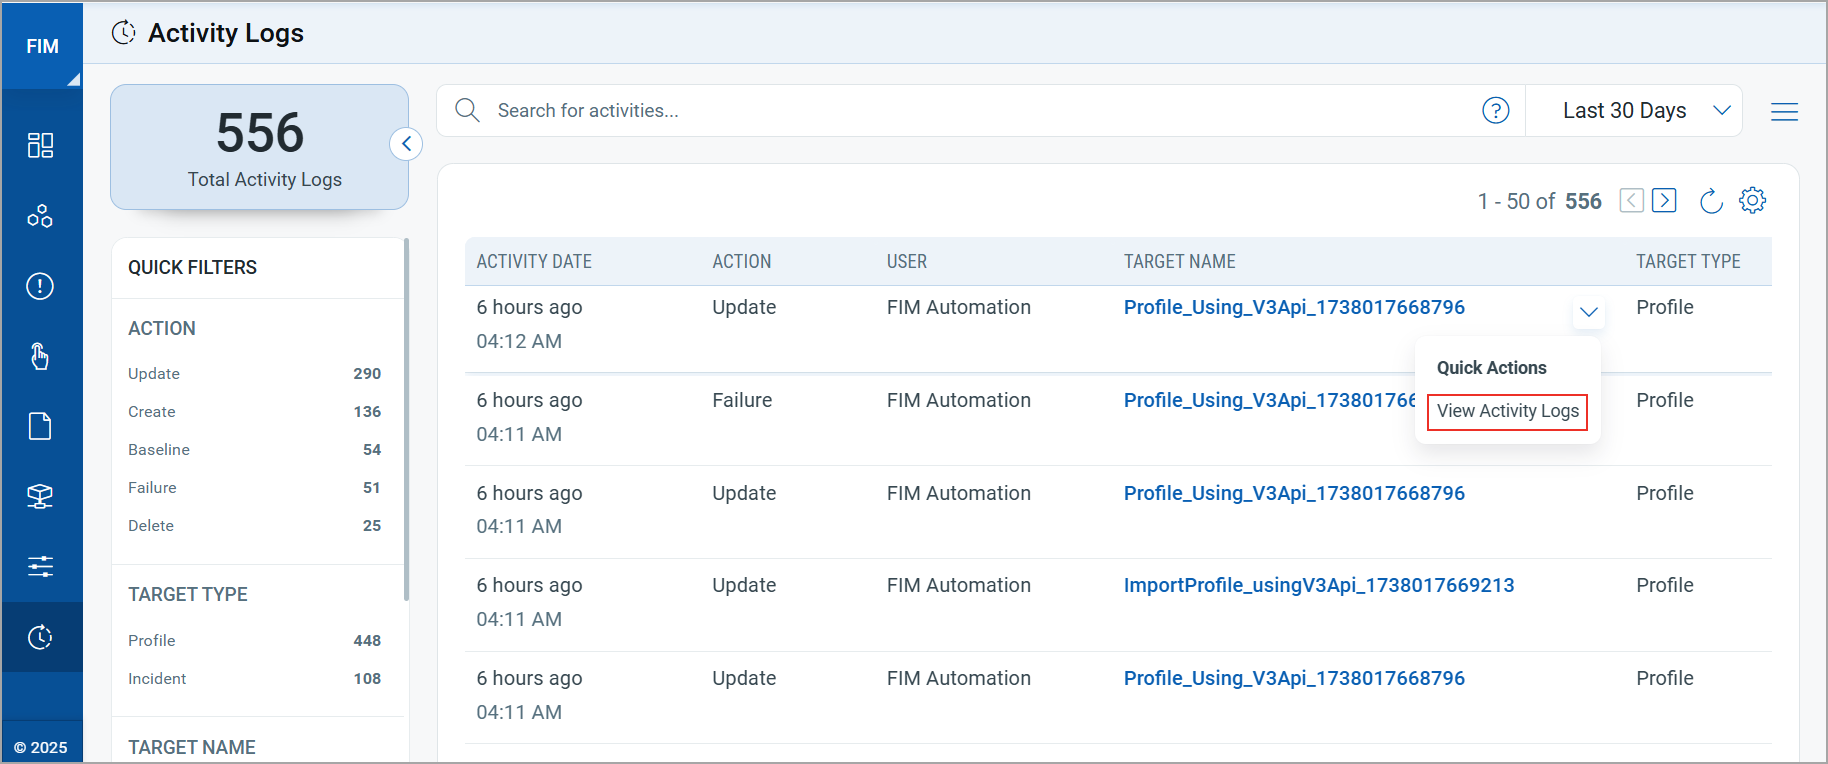
Task: Open table settings gear icon
Action: coord(1752,200)
